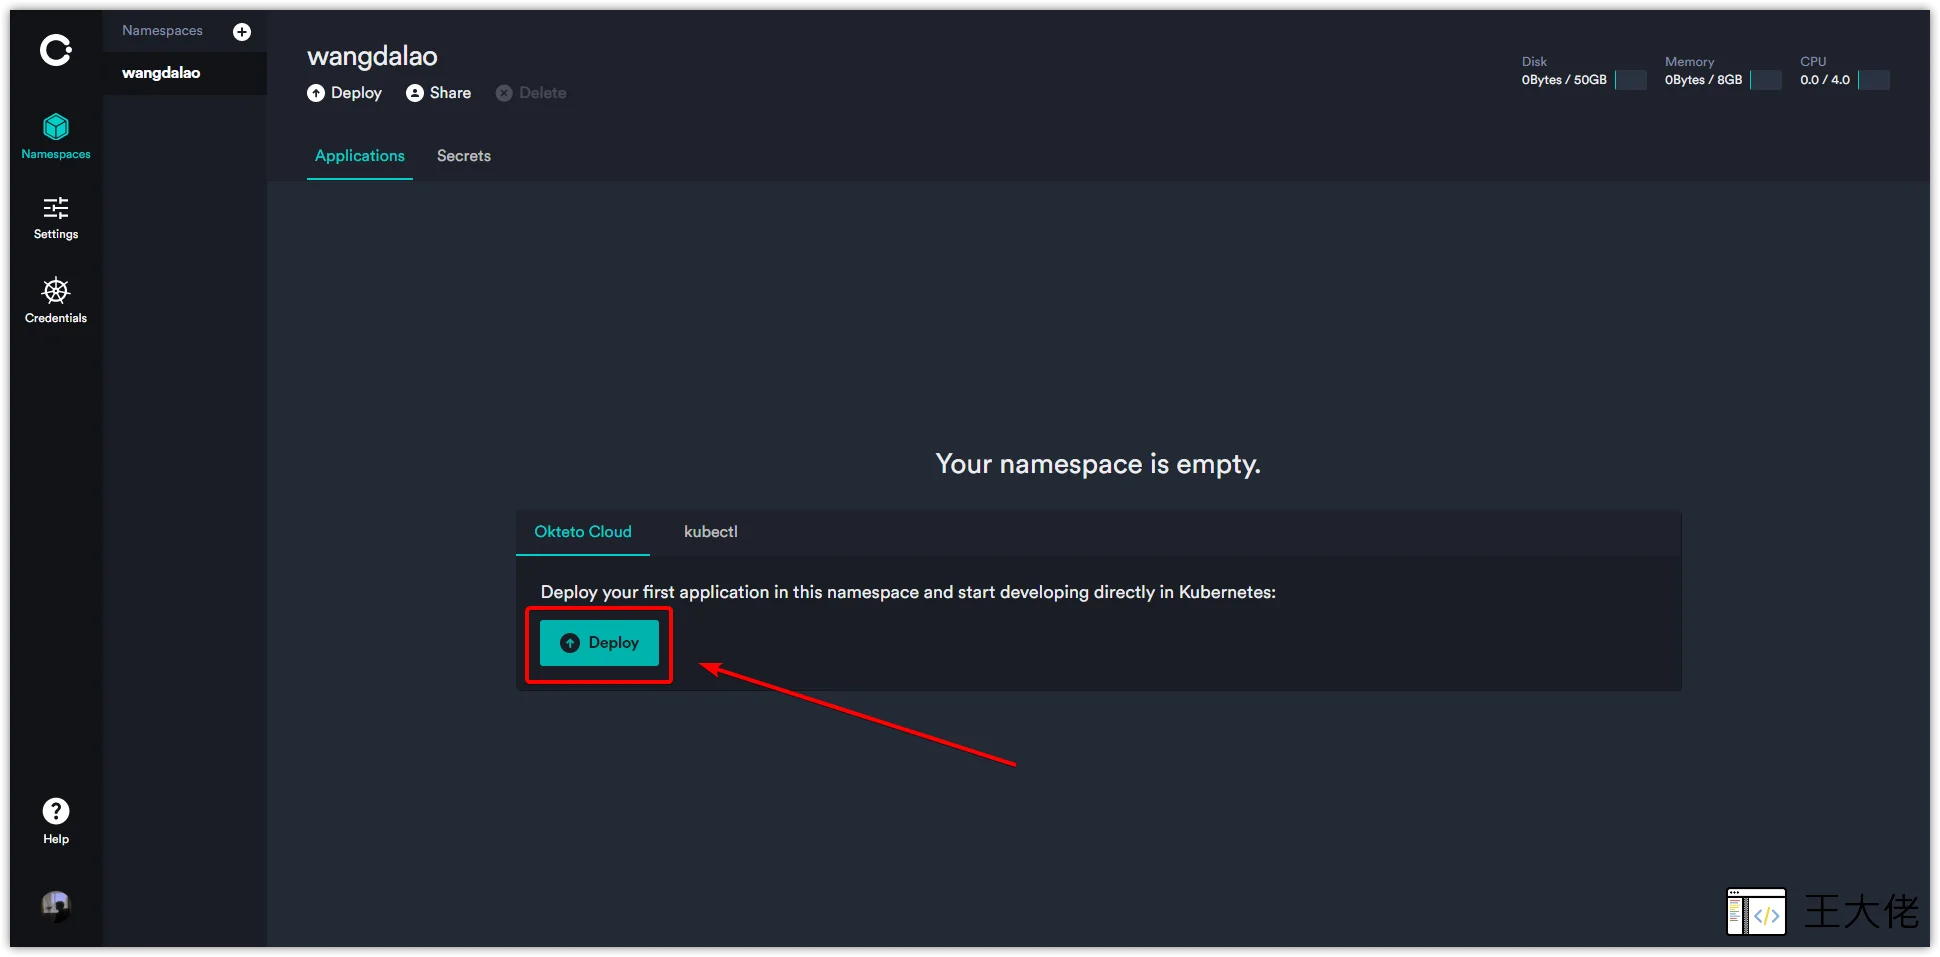Click the header Deploy action
The width and height of the screenshot is (1940, 957).
(345, 93)
